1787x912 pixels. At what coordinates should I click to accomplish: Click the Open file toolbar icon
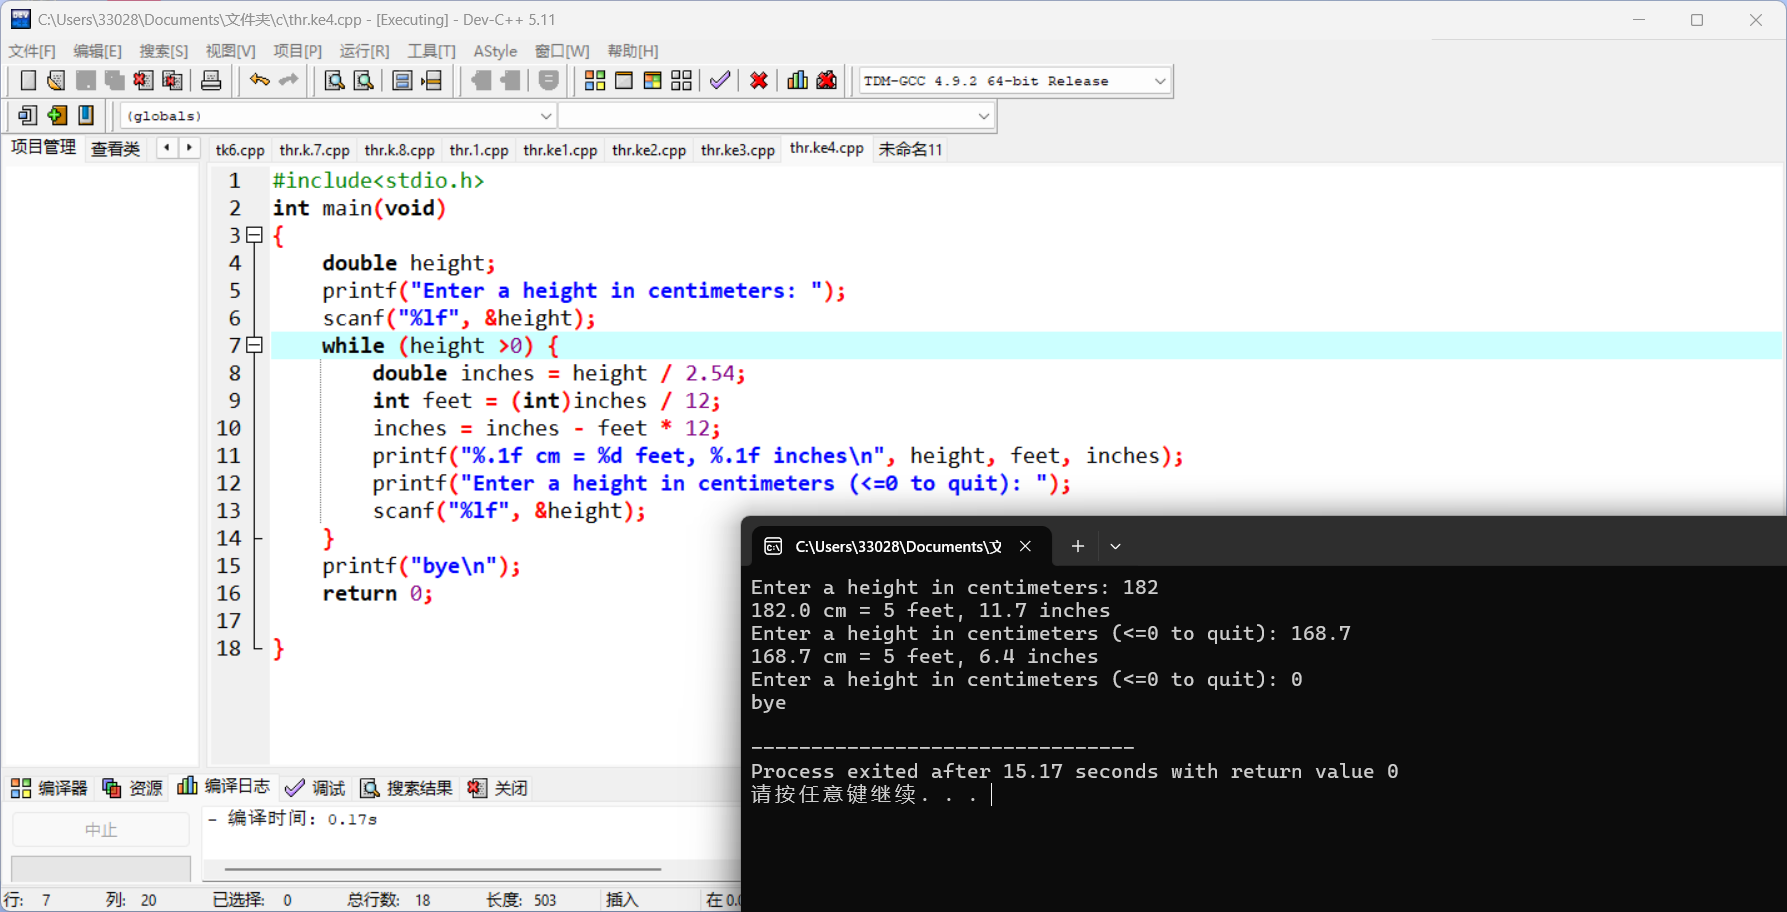[56, 81]
